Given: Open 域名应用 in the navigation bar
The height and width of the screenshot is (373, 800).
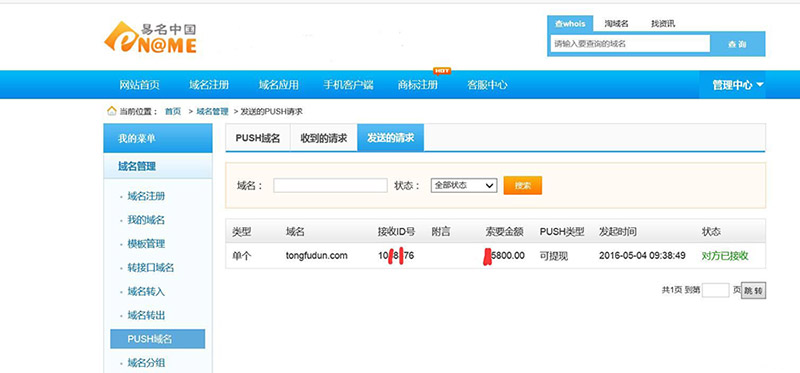Looking at the screenshot, I should pos(278,85).
